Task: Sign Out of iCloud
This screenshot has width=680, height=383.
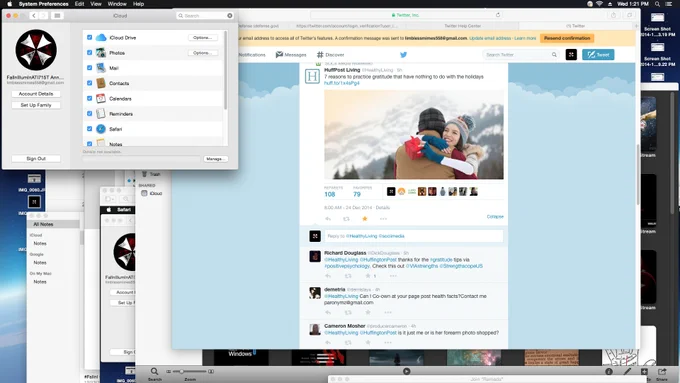Action: pyautogui.click(x=36, y=159)
